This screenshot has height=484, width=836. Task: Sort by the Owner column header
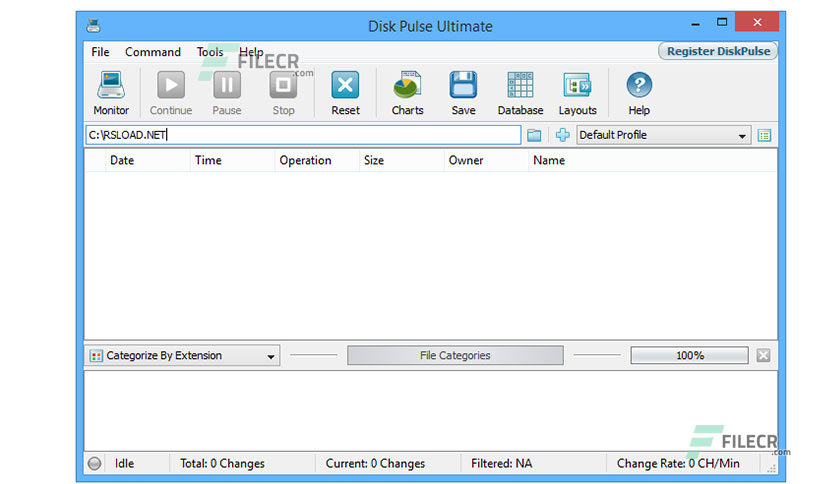click(x=486, y=160)
